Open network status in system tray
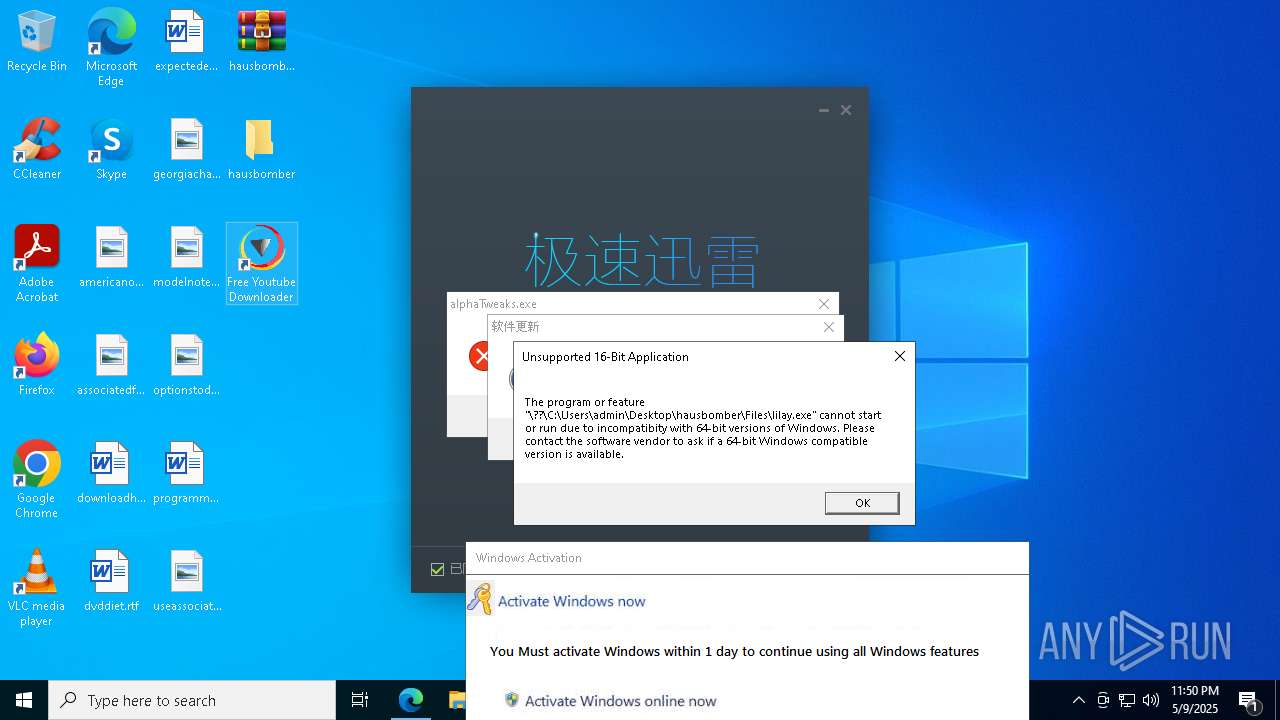1280x720 pixels. tap(1127, 700)
